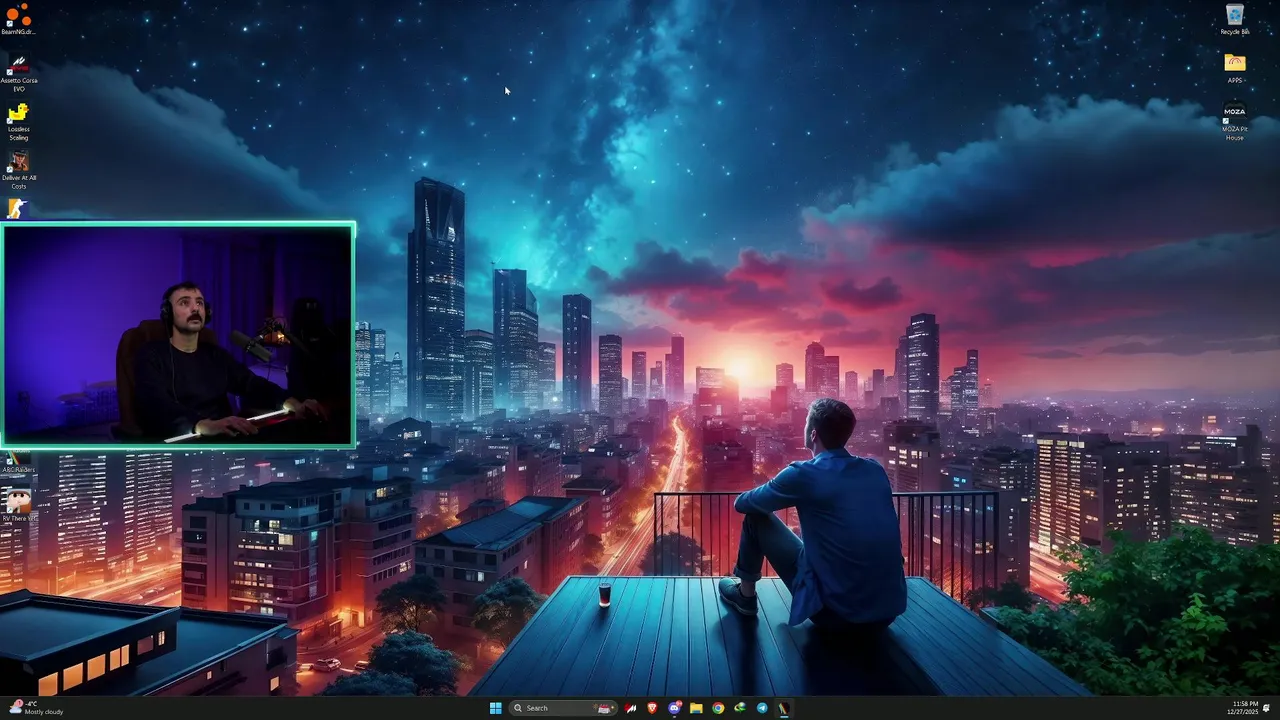
Task: Open Brave browser from the taskbar
Action: [x=652, y=708]
